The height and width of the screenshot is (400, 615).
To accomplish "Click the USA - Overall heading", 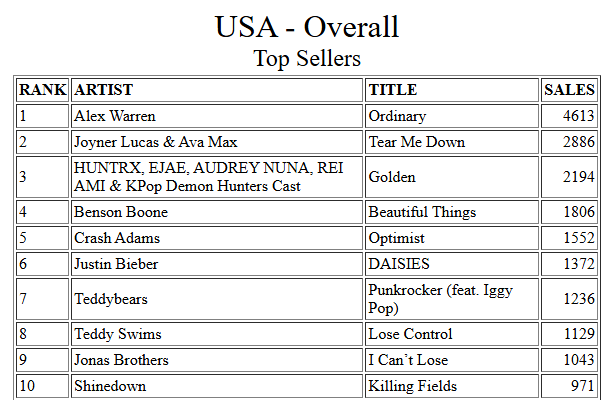I will (x=307, y=27).
